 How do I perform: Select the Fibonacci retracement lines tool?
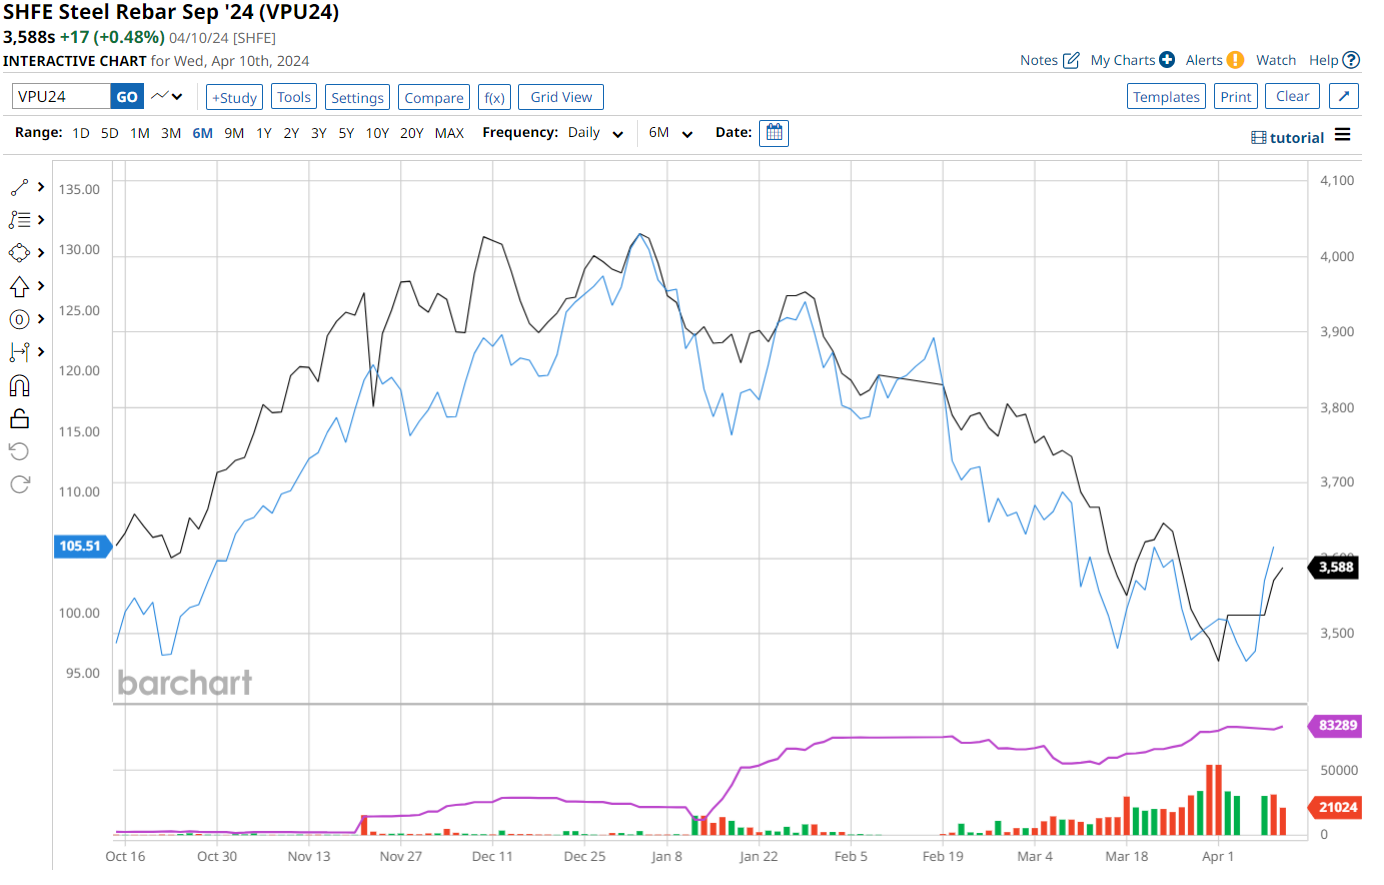pyautogui.click(x=19, y=220)
